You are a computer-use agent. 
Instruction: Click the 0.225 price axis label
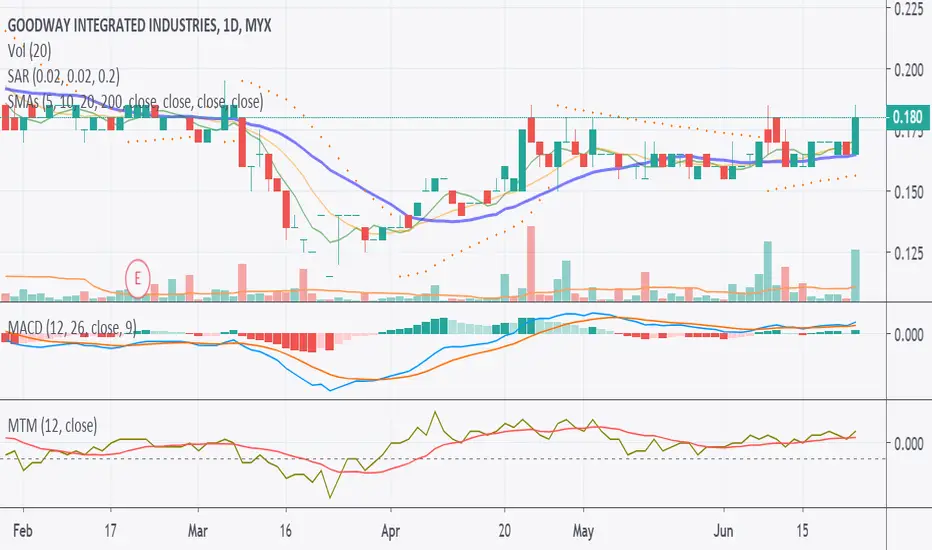point(909,8)
